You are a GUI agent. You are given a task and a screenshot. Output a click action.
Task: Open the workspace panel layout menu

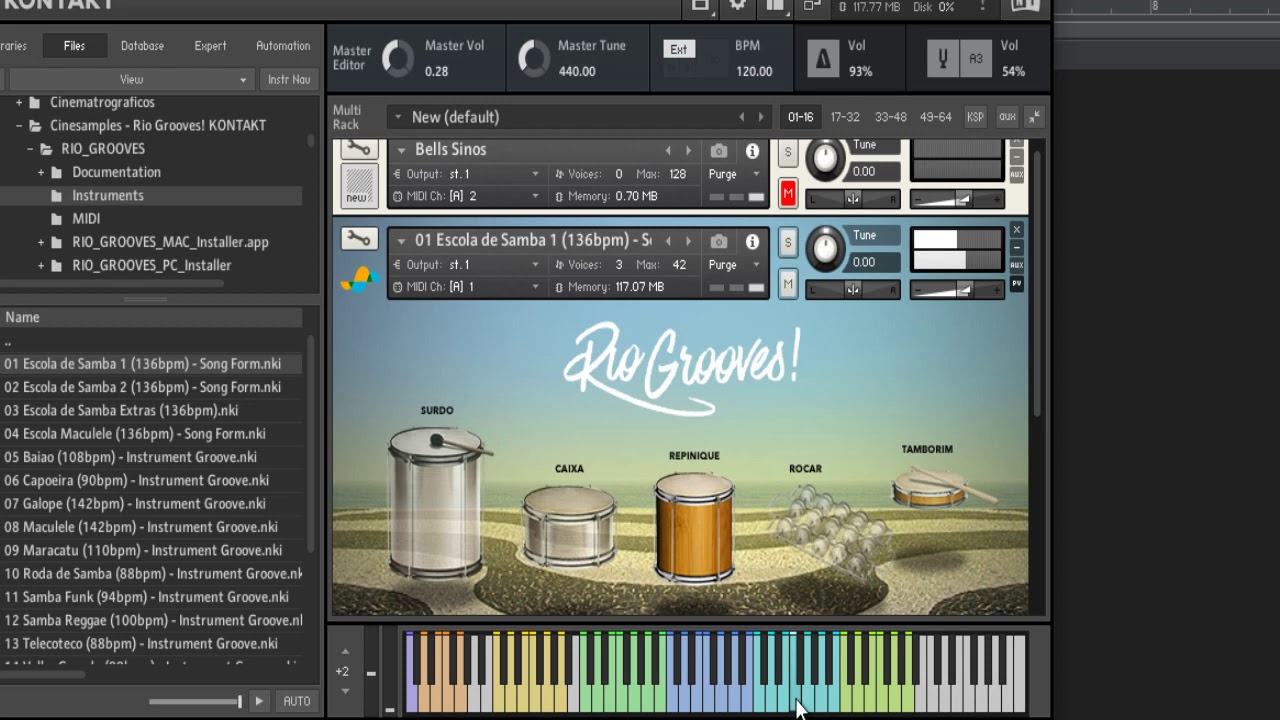tap(775, 5)
